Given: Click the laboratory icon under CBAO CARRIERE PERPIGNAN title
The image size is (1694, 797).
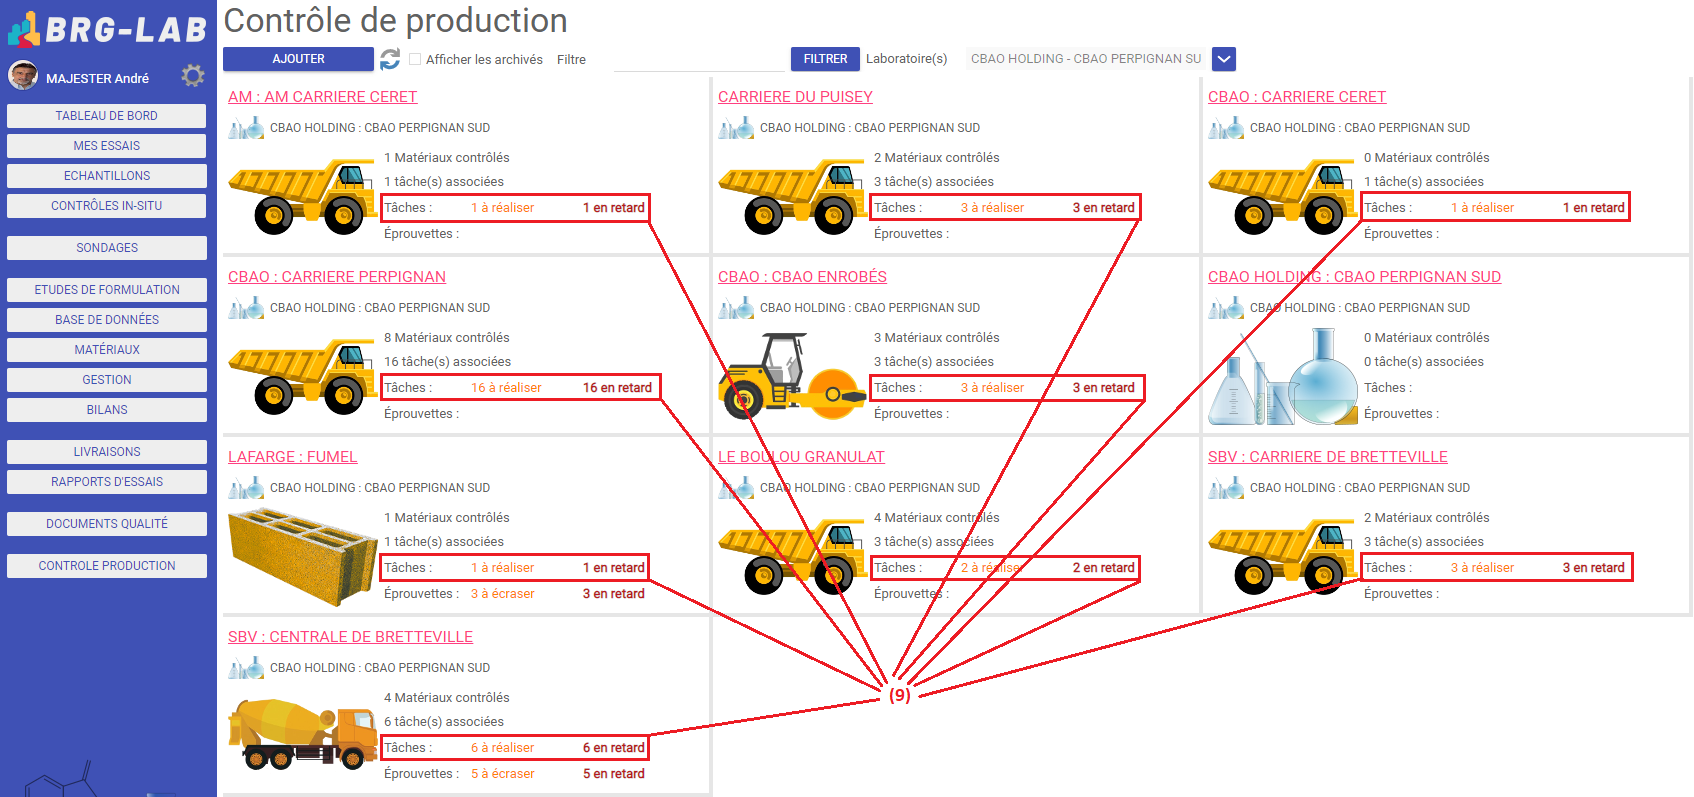Looking at the screenshot, I should [x=246, y=308].
